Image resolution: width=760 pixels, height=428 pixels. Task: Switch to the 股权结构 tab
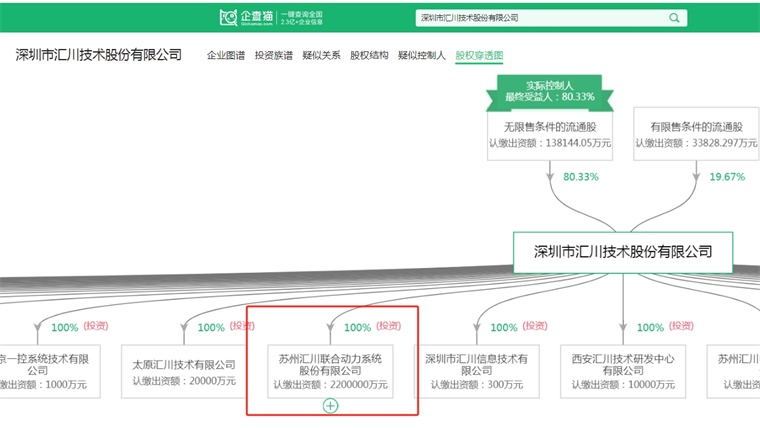(369, 55)
